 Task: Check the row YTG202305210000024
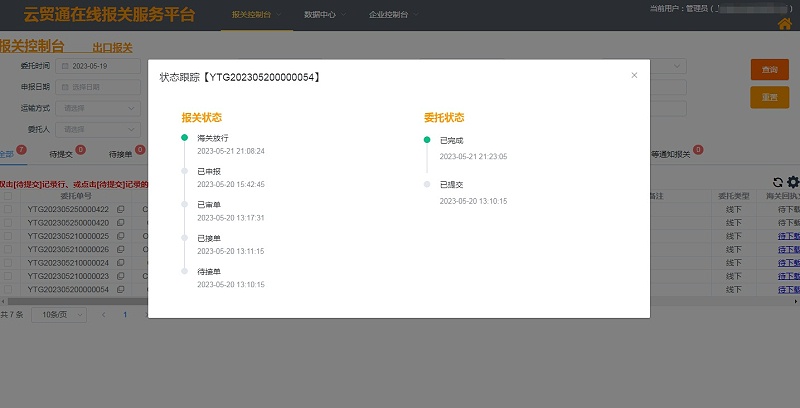coord(8,262)
